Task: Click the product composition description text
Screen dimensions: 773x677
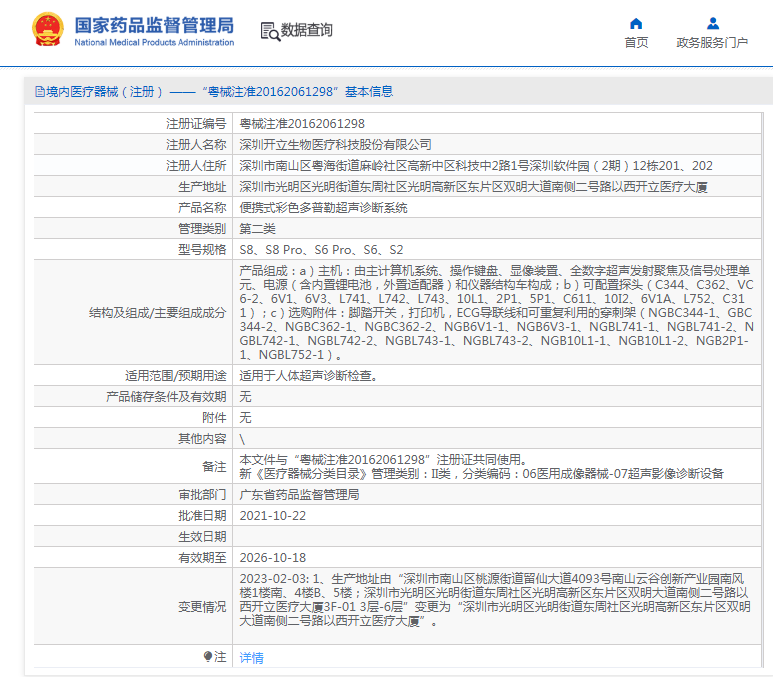Action: pos(496,313)
